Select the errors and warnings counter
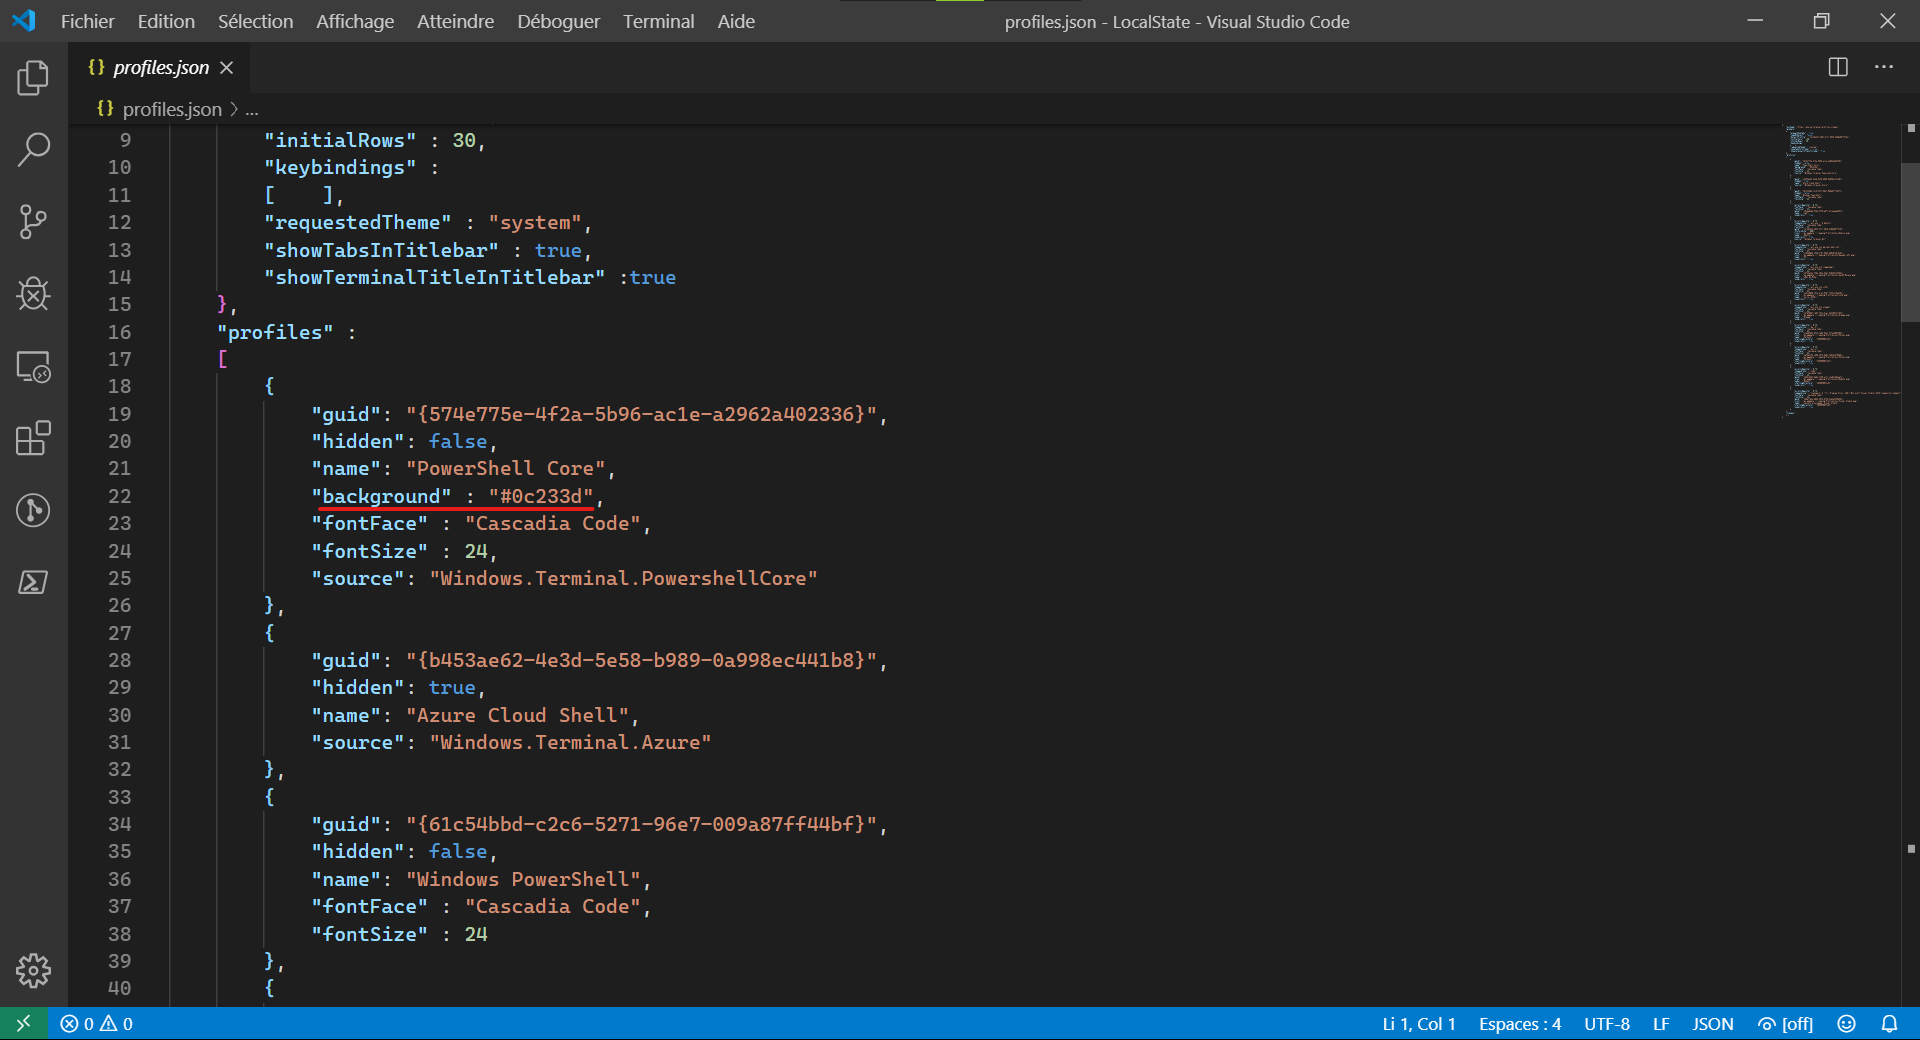This screenshot has height=1040, width=1920. click(x=97, y=1023)
